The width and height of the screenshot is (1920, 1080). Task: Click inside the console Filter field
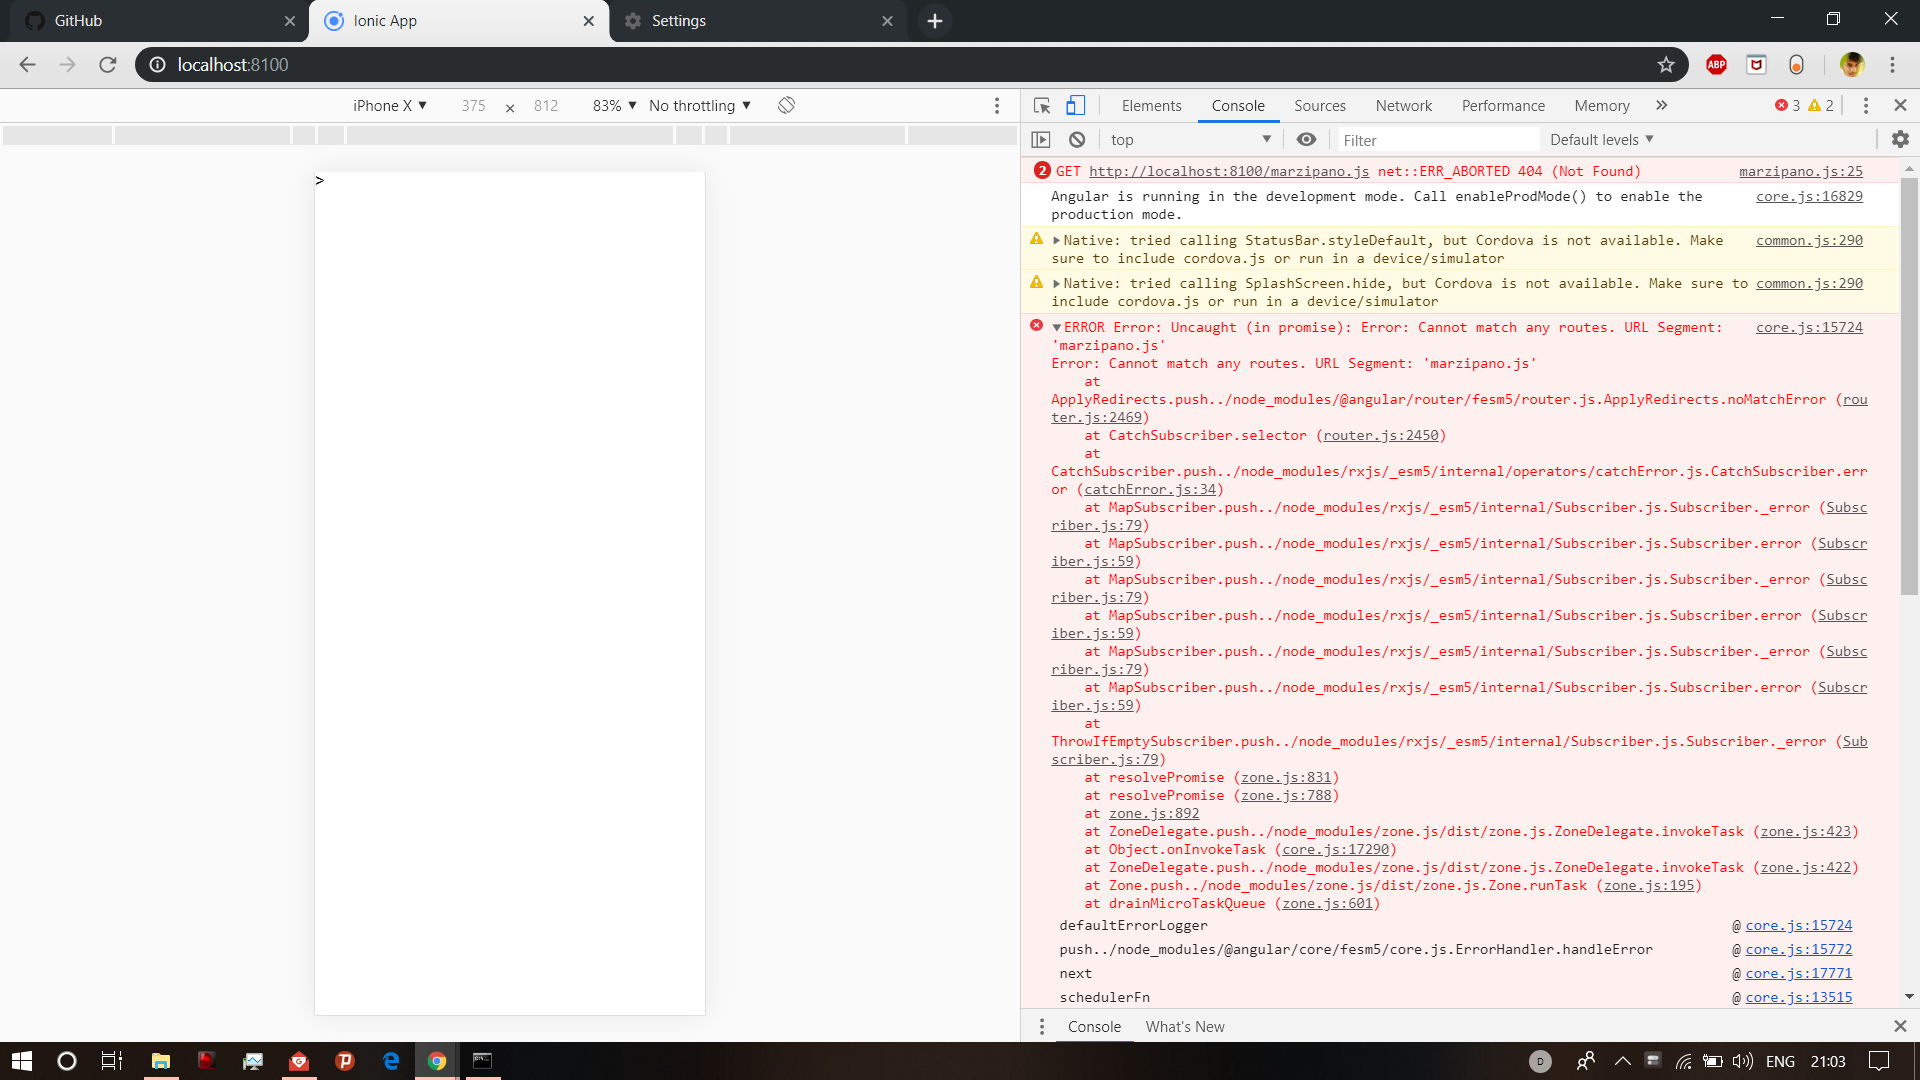pyautogui.click(x=1430, y=139)
